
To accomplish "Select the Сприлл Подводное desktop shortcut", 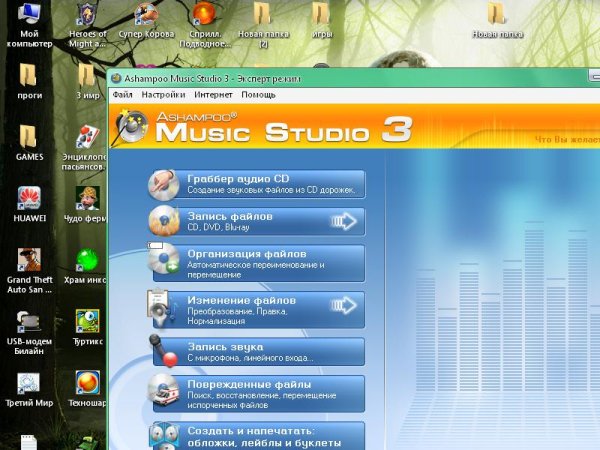I will click(205, 25).
